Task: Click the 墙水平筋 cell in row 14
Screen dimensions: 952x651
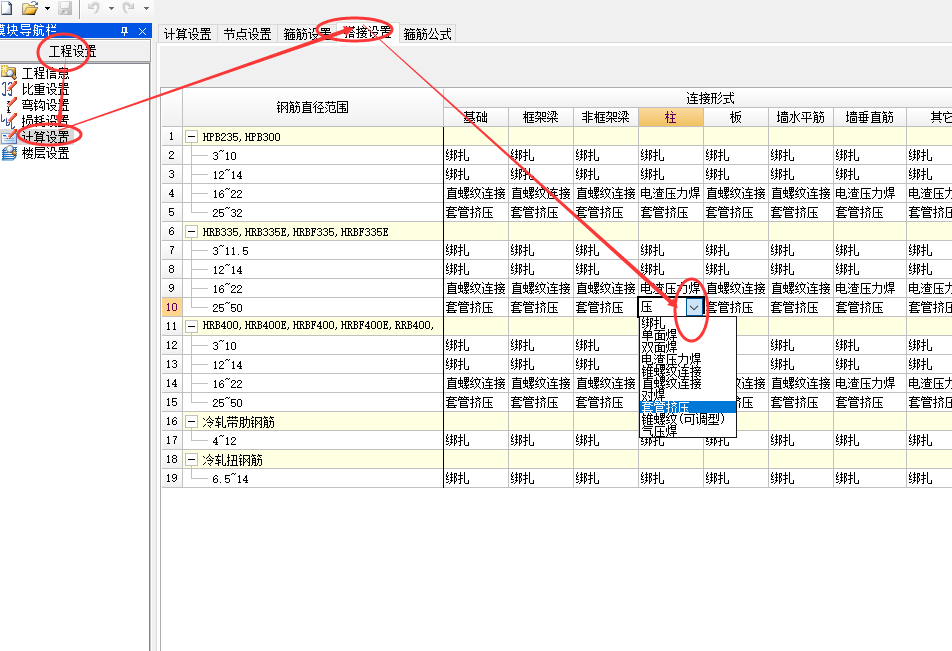Action: pos(801,383)
